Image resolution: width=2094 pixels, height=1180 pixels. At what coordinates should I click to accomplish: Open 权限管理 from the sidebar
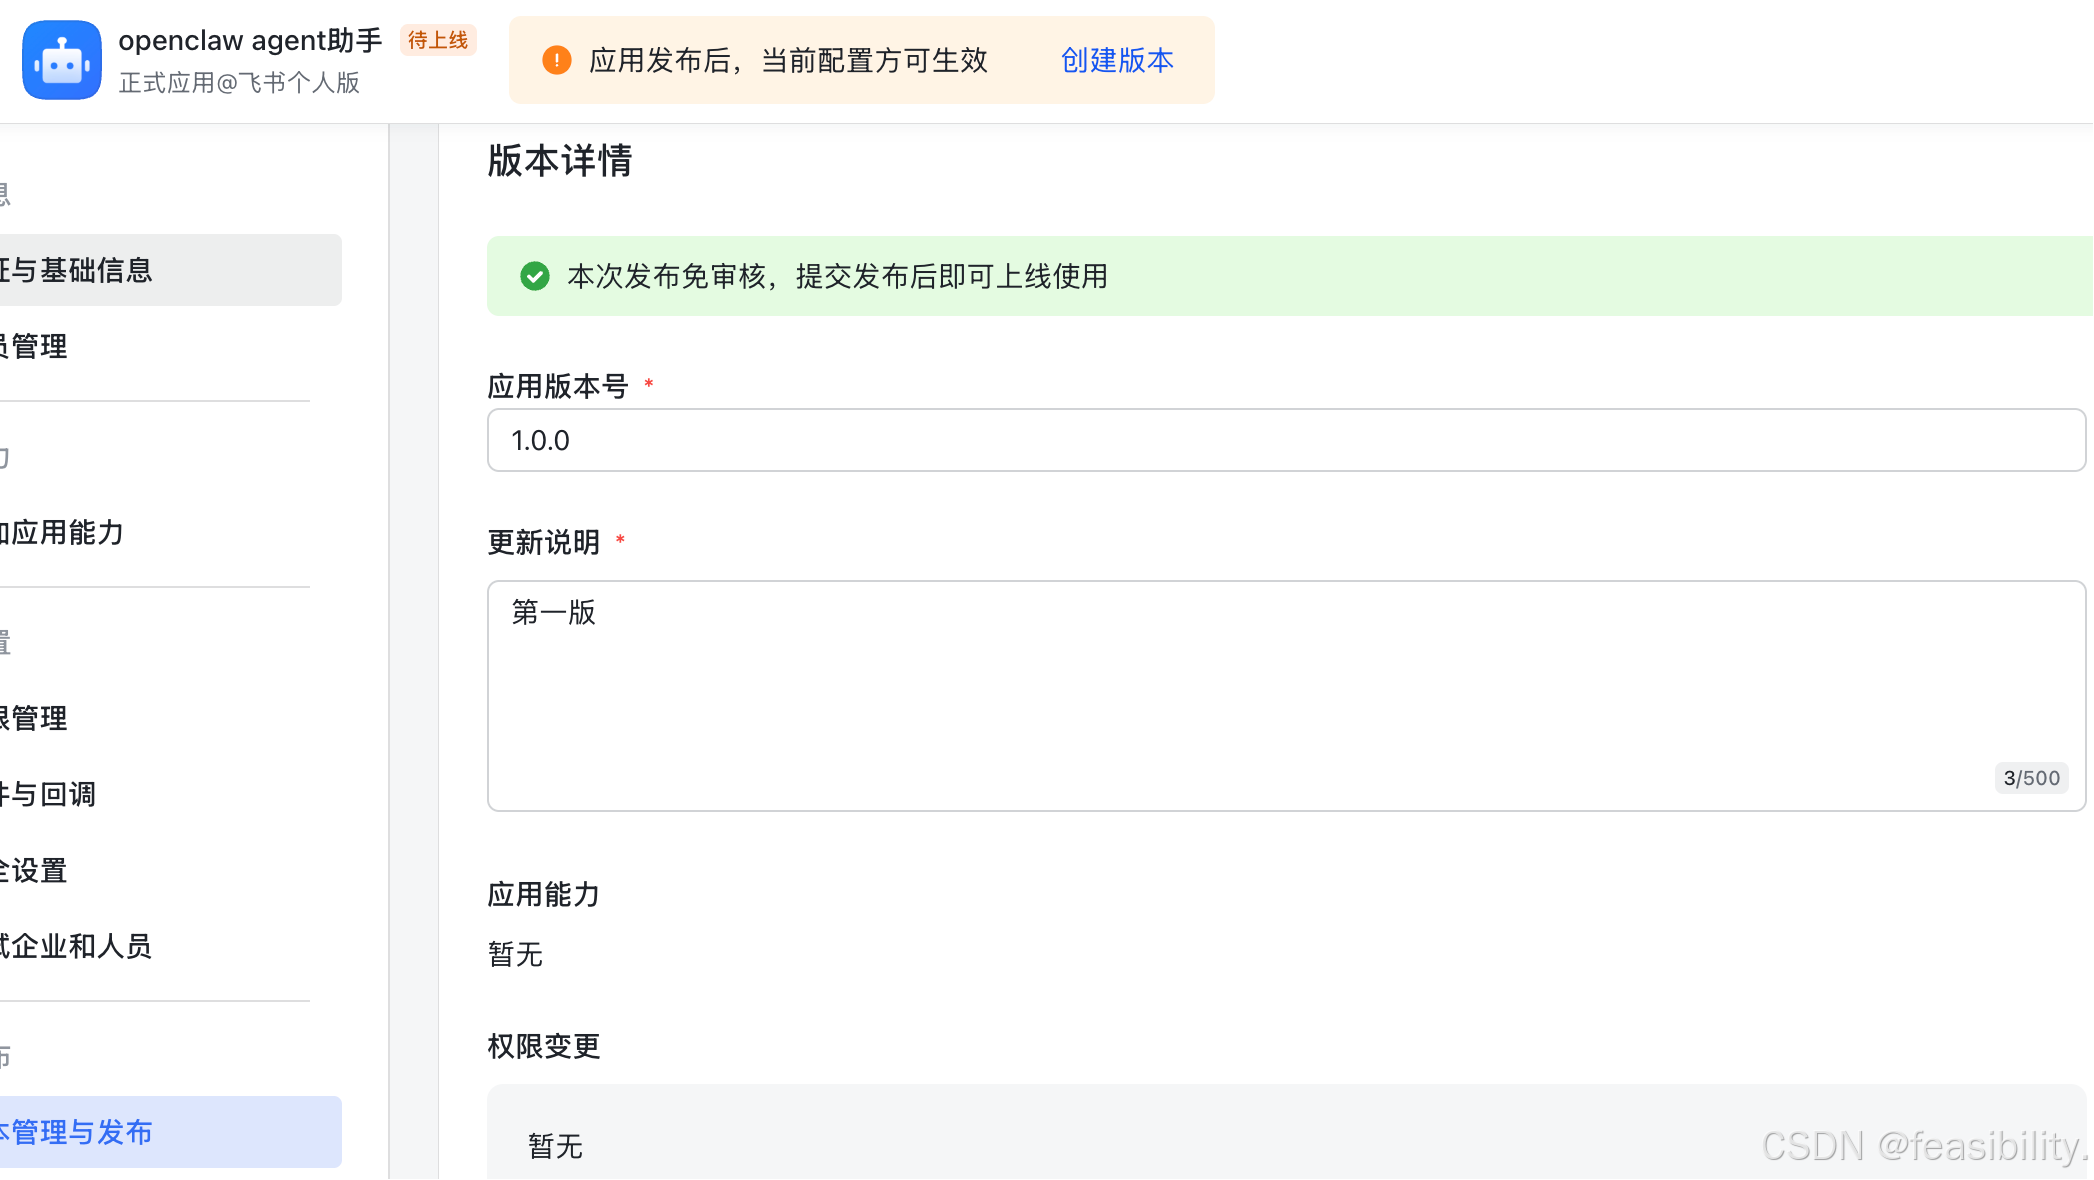[35, 718]
